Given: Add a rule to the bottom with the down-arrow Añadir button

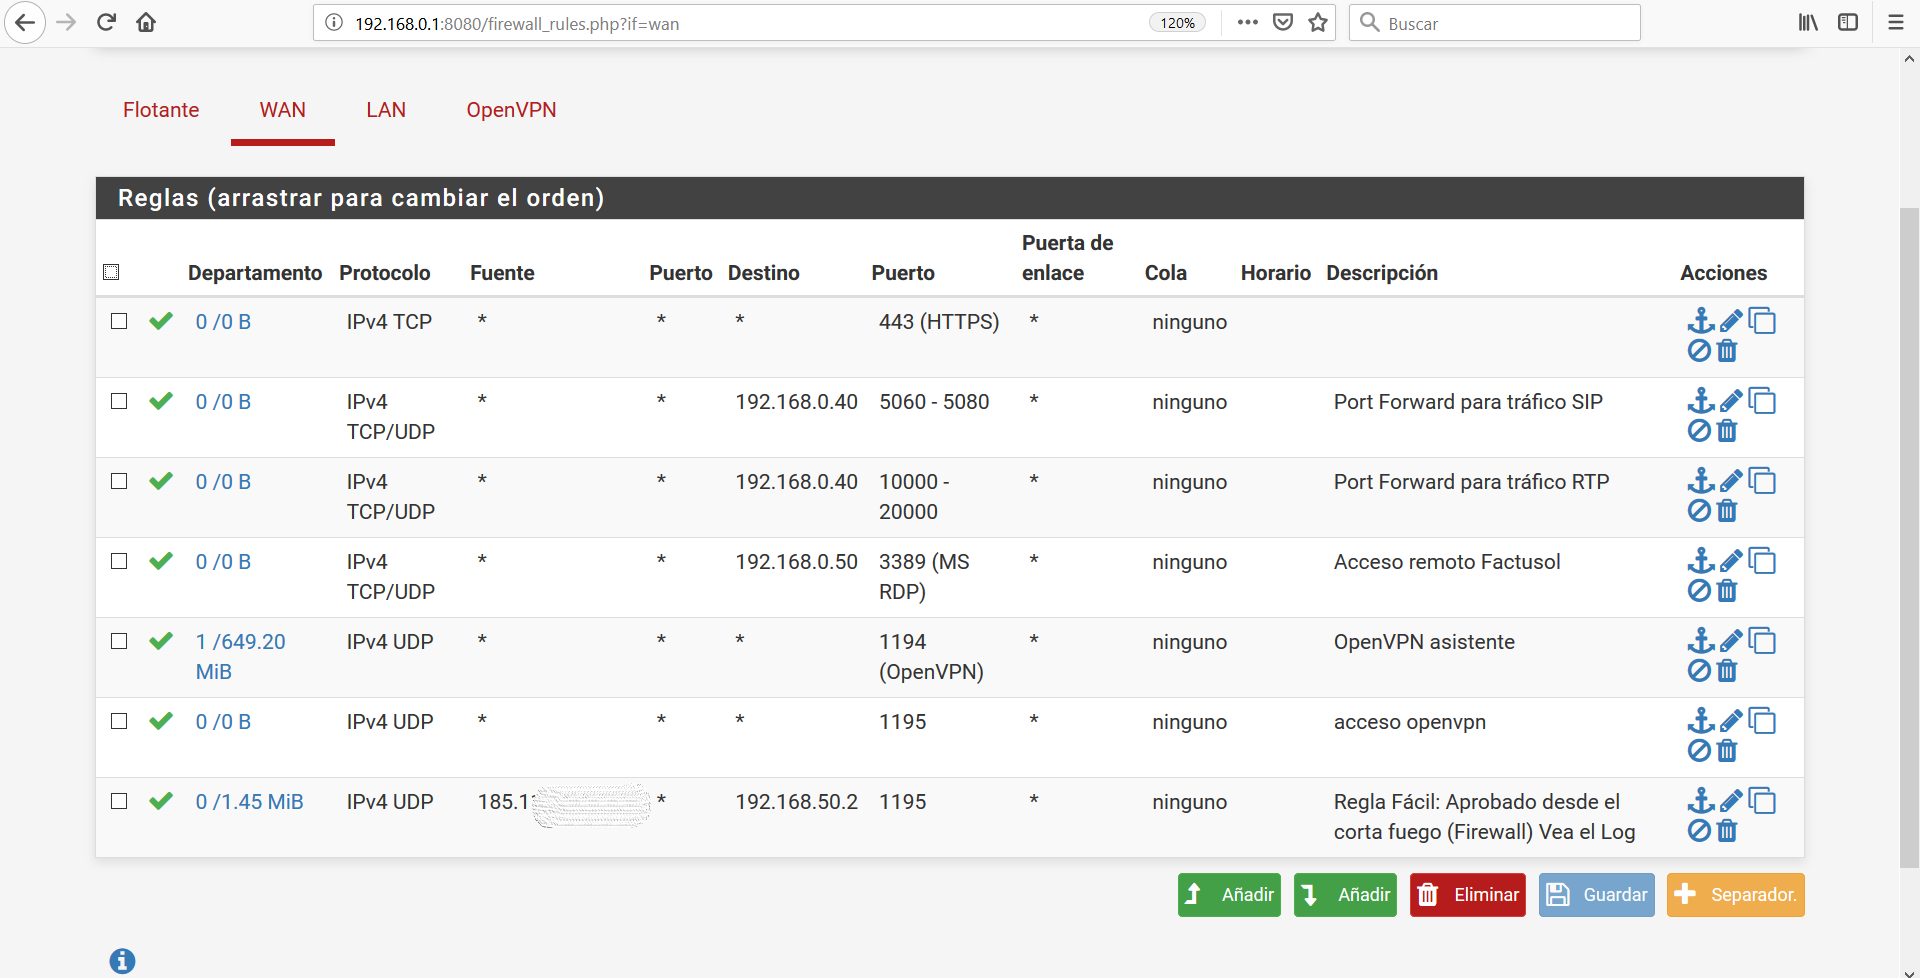Looking at the screenshot, I should coord(1345,895).
